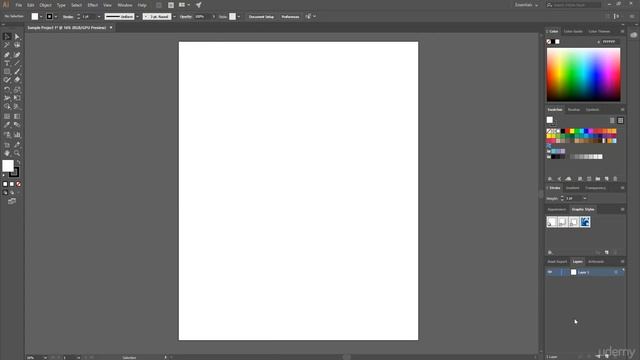Open the Layers panel options menu
The width and height of the screenshot is (640, 360).
[622, 262]
